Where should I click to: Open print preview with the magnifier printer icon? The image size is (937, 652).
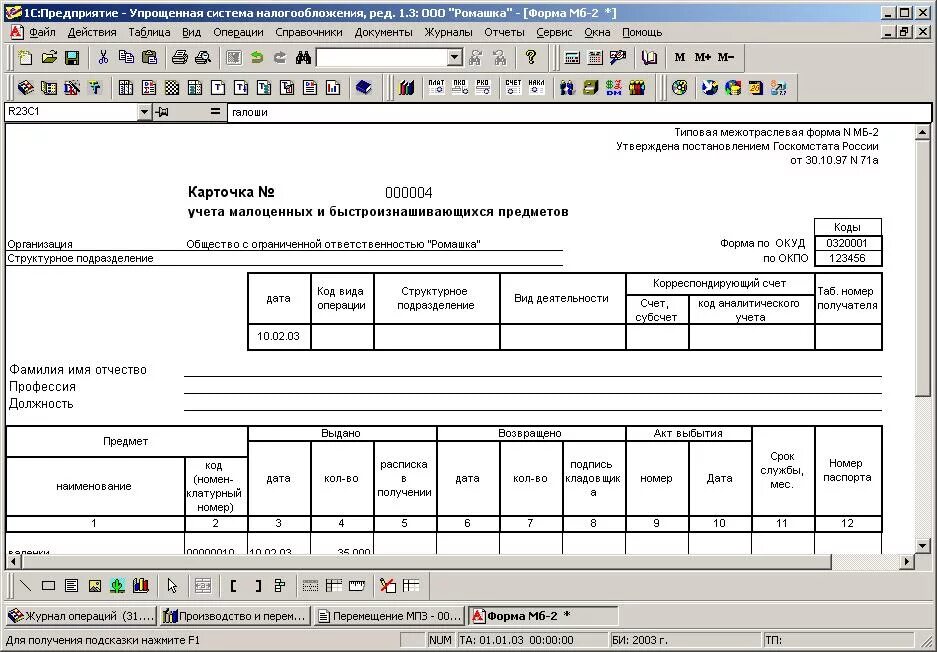point(203,57)
